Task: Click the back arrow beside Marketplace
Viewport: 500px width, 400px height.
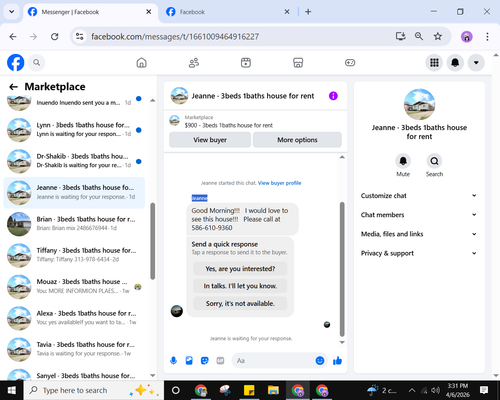Action: click(x=13, y=87)
